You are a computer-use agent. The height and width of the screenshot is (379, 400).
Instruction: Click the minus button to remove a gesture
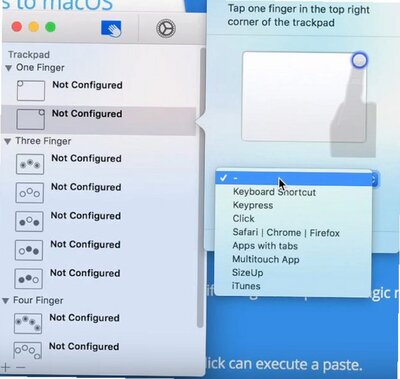(21, 367)
